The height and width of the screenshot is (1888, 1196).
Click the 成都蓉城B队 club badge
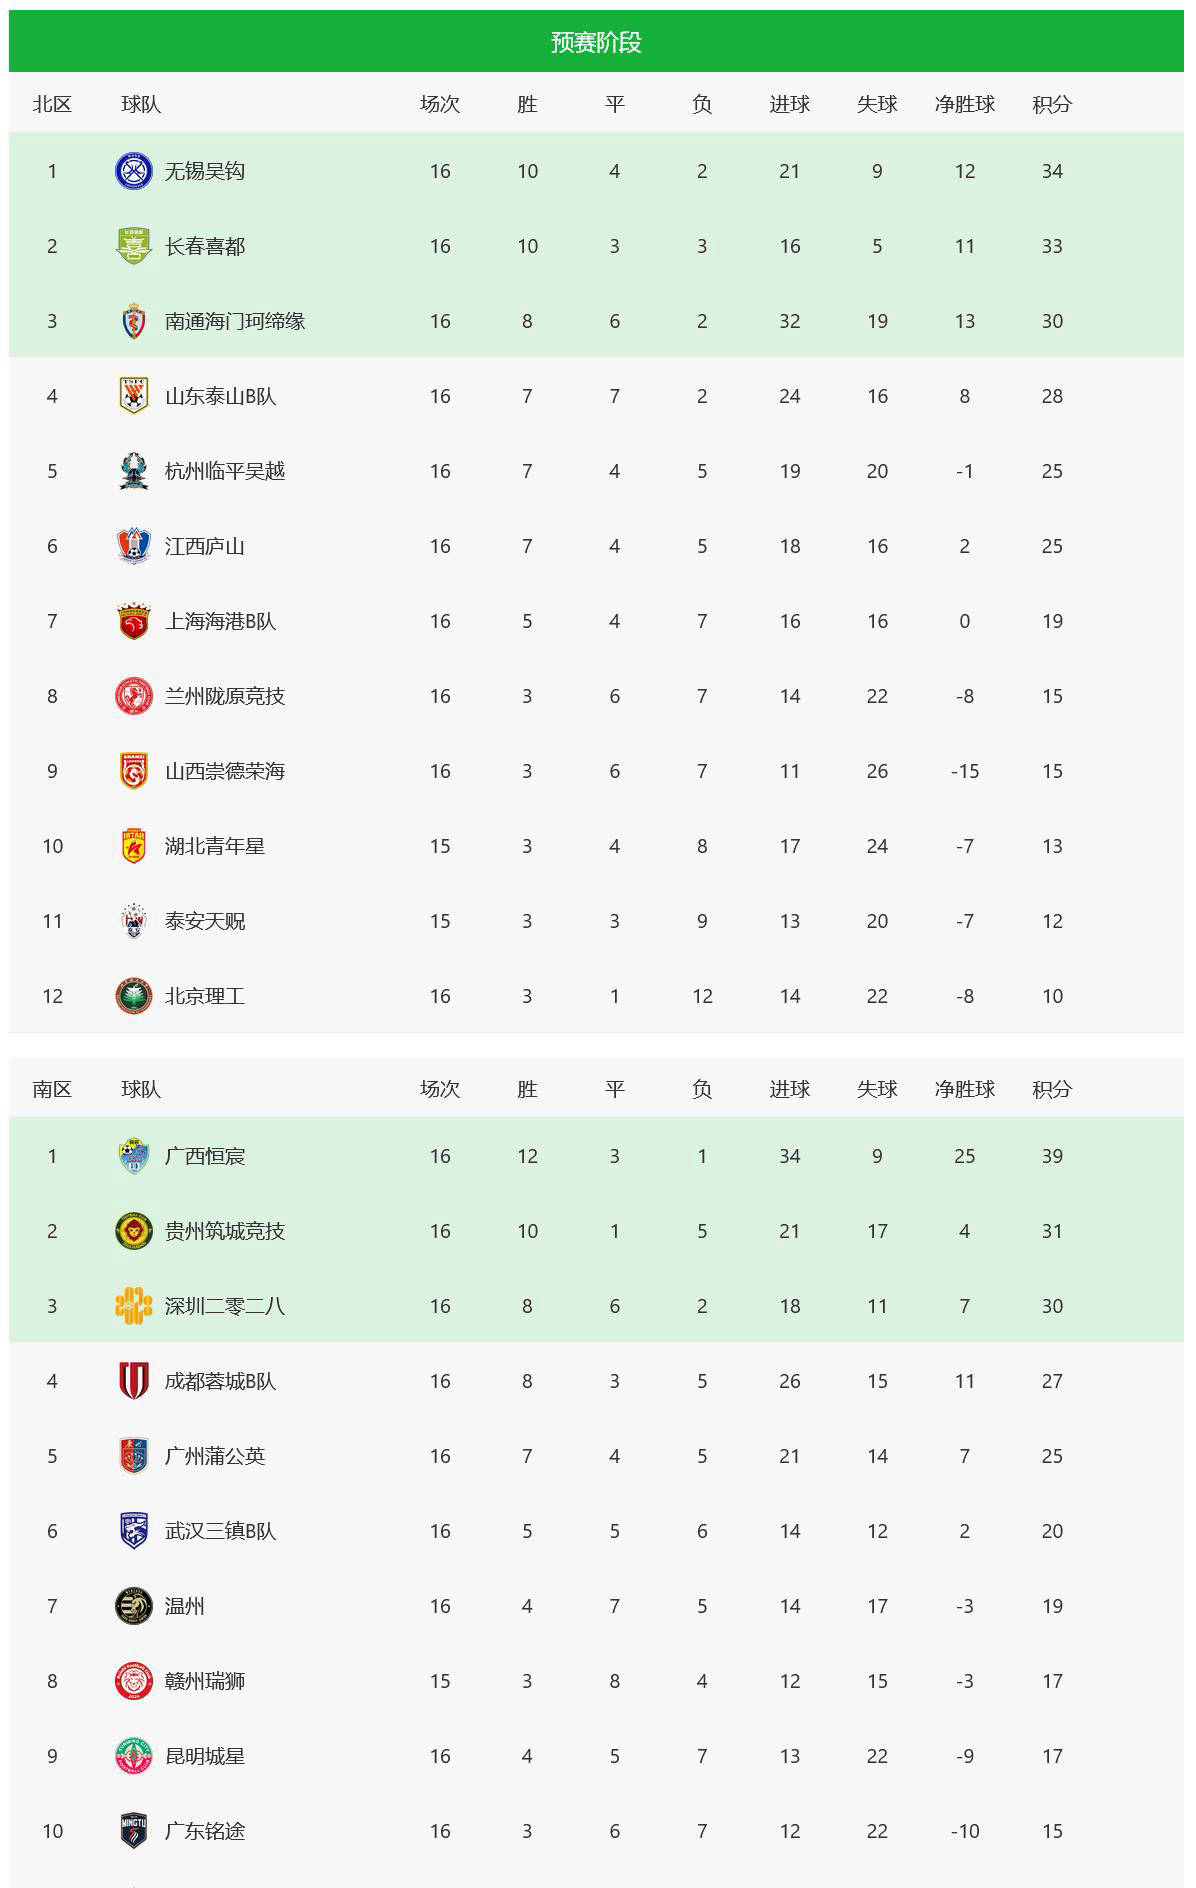click(x=133, y=1381)
